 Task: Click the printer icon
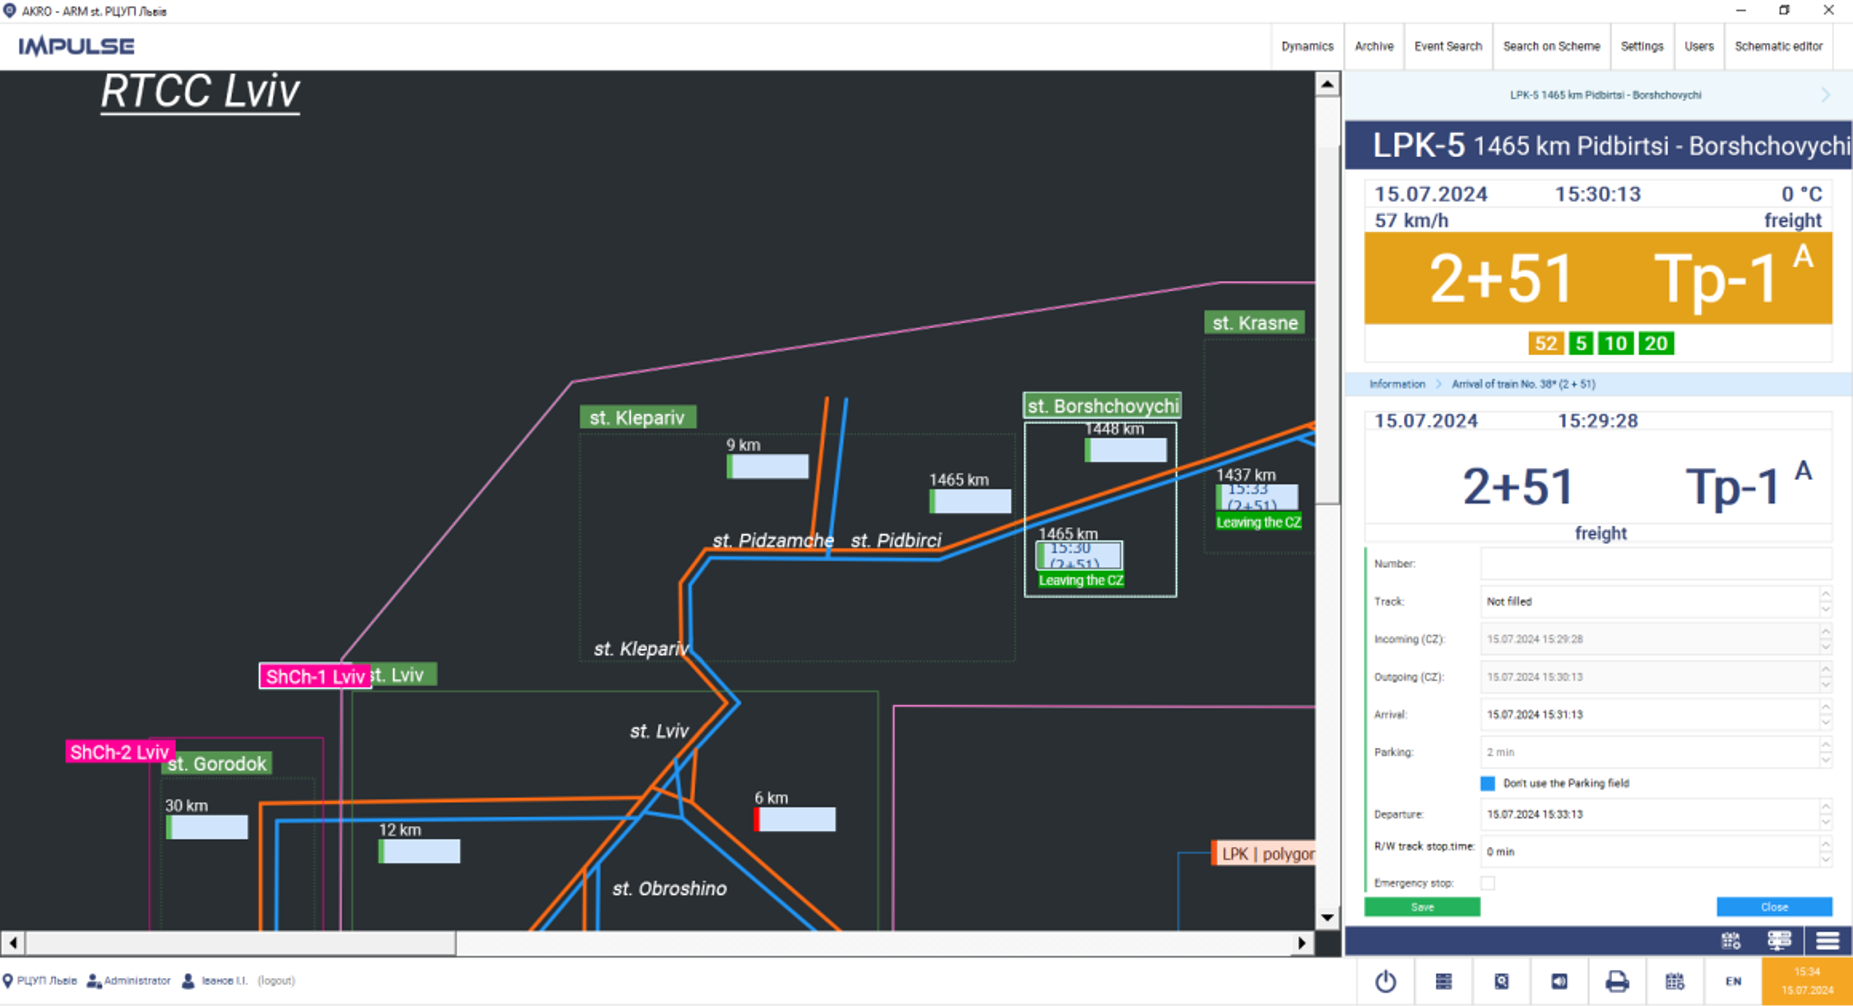1617,981
